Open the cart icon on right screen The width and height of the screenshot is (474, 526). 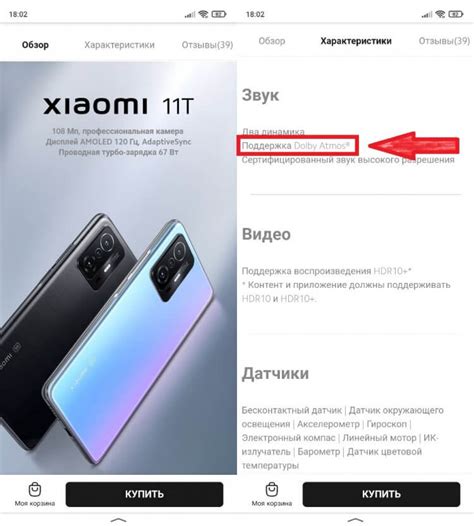272,489
